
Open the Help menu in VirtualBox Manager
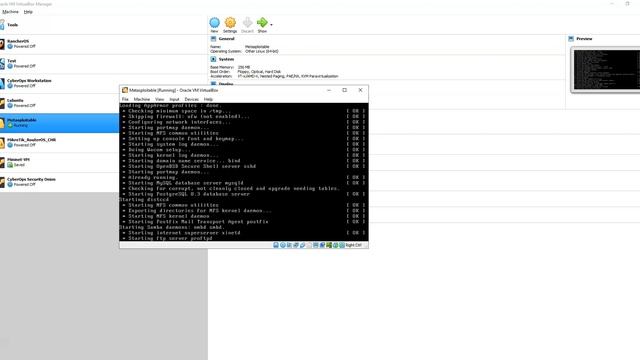(28, 12)
